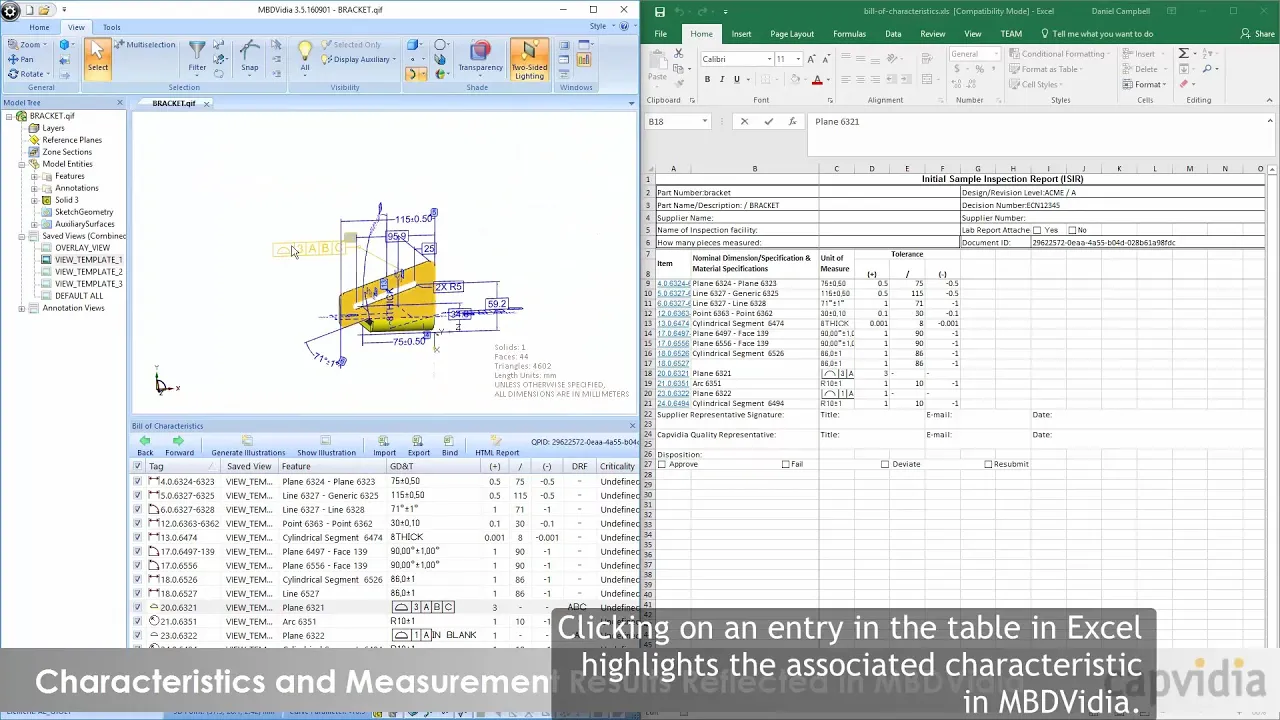Select VIEW_TEMPLATE_1 in Model Tree

(x=88, y=260)
